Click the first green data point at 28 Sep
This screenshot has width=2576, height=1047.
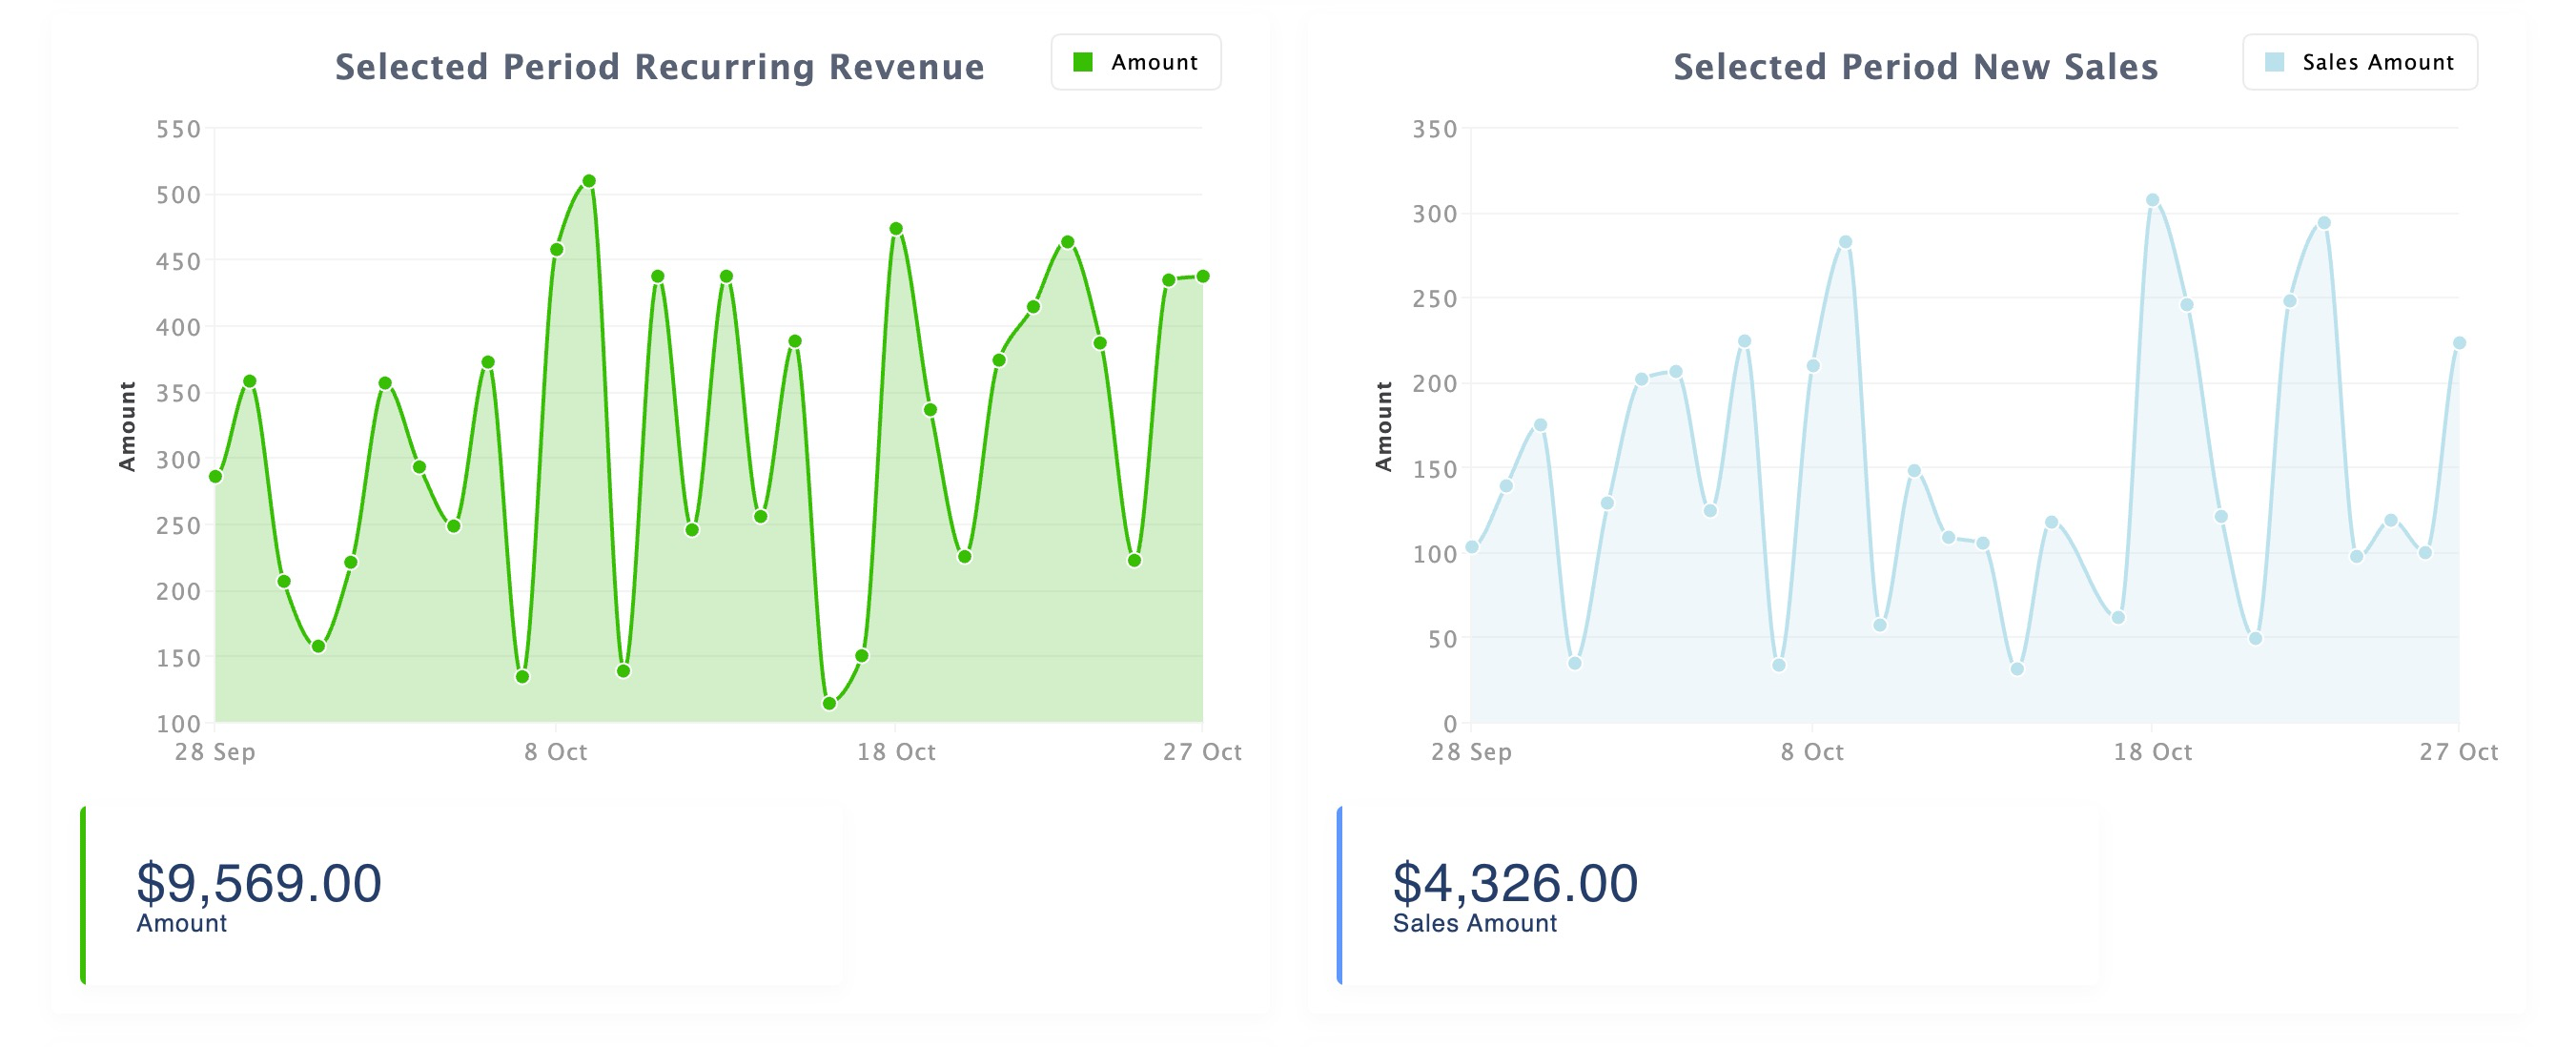tap(216, 476)
